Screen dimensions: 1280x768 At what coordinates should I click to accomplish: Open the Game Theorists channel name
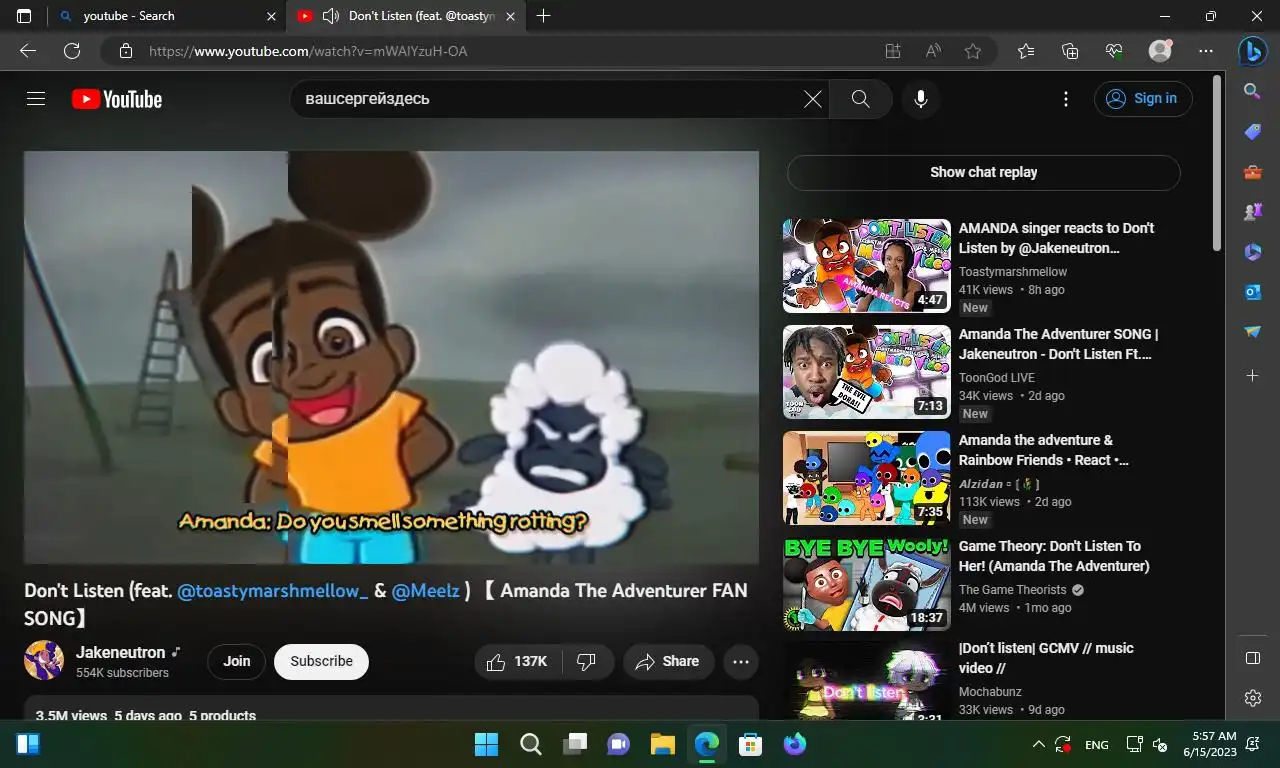pyautogui.click(x=1012, y=590)
